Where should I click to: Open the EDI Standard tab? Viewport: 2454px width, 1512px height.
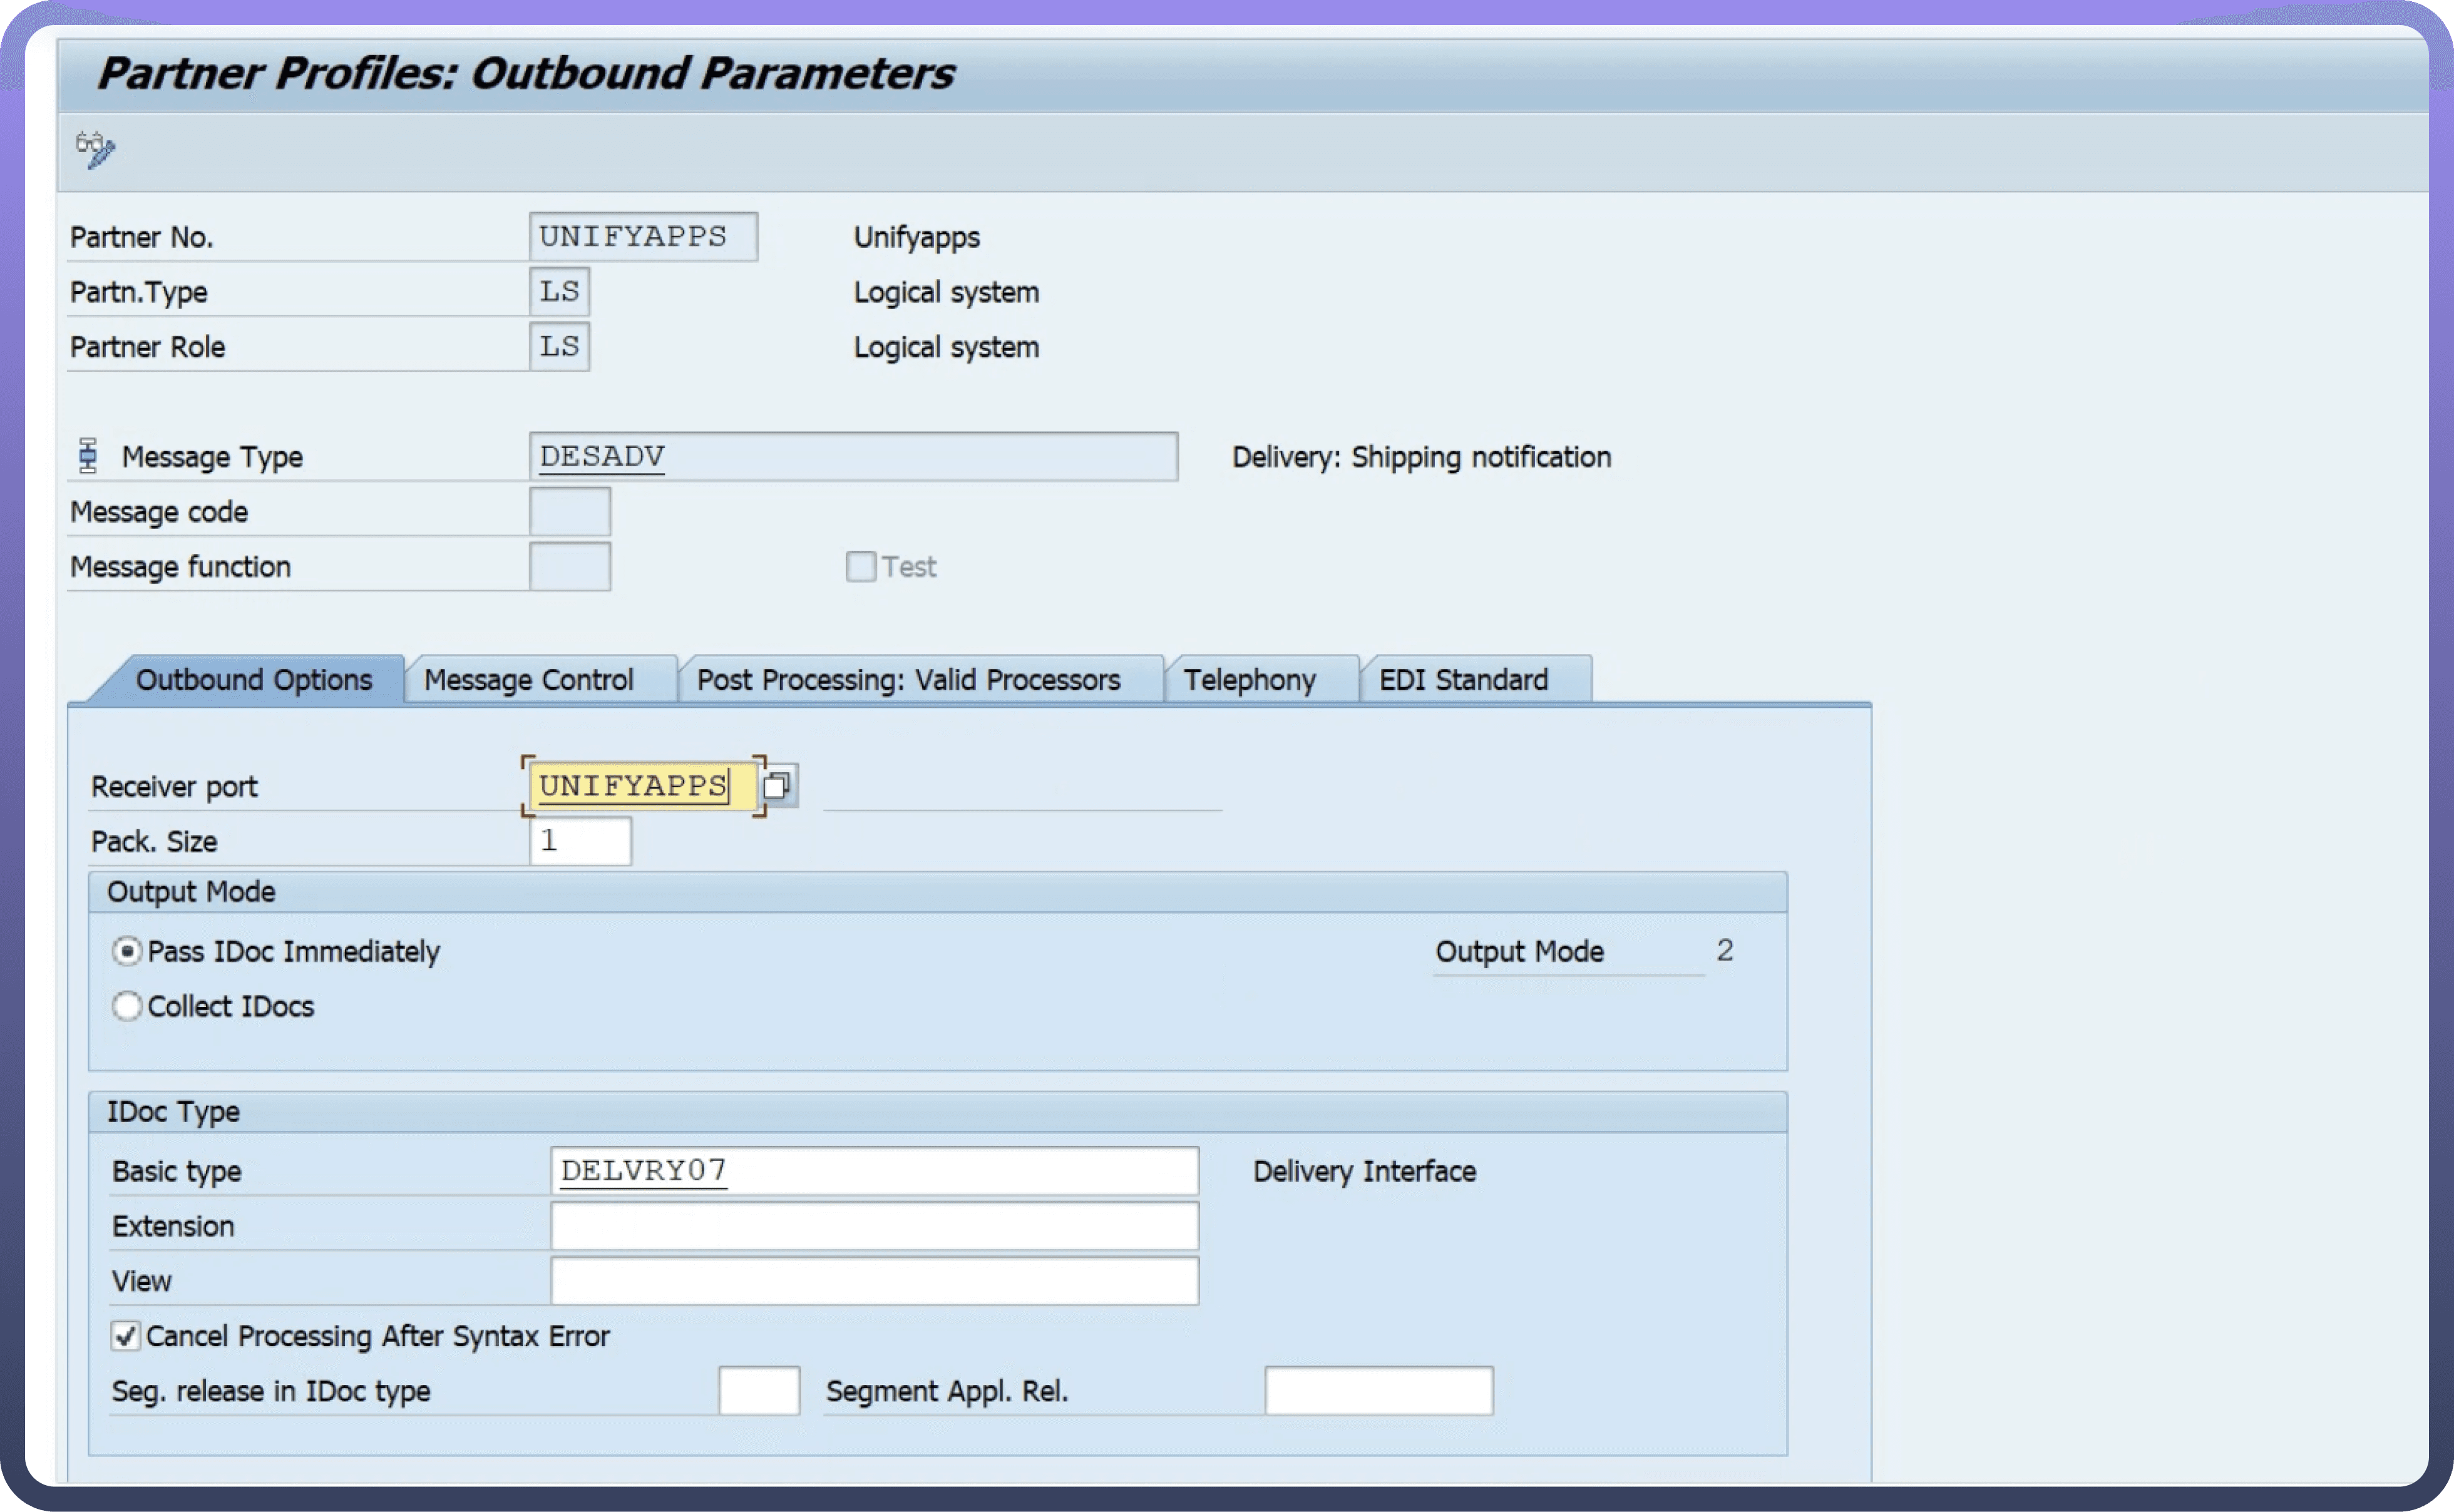(x=1463, y=680)
